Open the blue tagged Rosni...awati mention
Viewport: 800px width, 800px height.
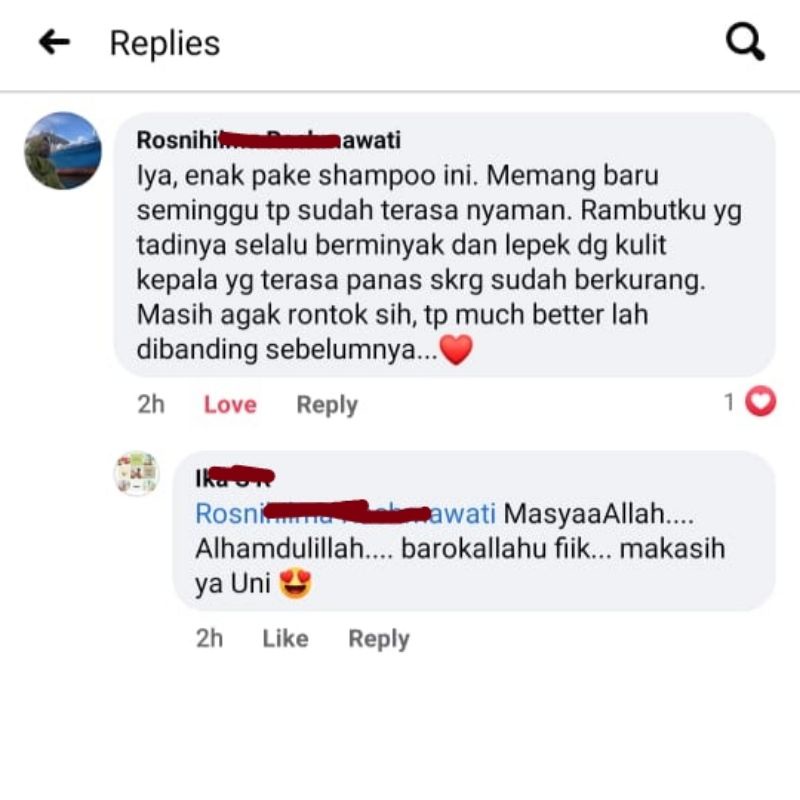(345, 513)
